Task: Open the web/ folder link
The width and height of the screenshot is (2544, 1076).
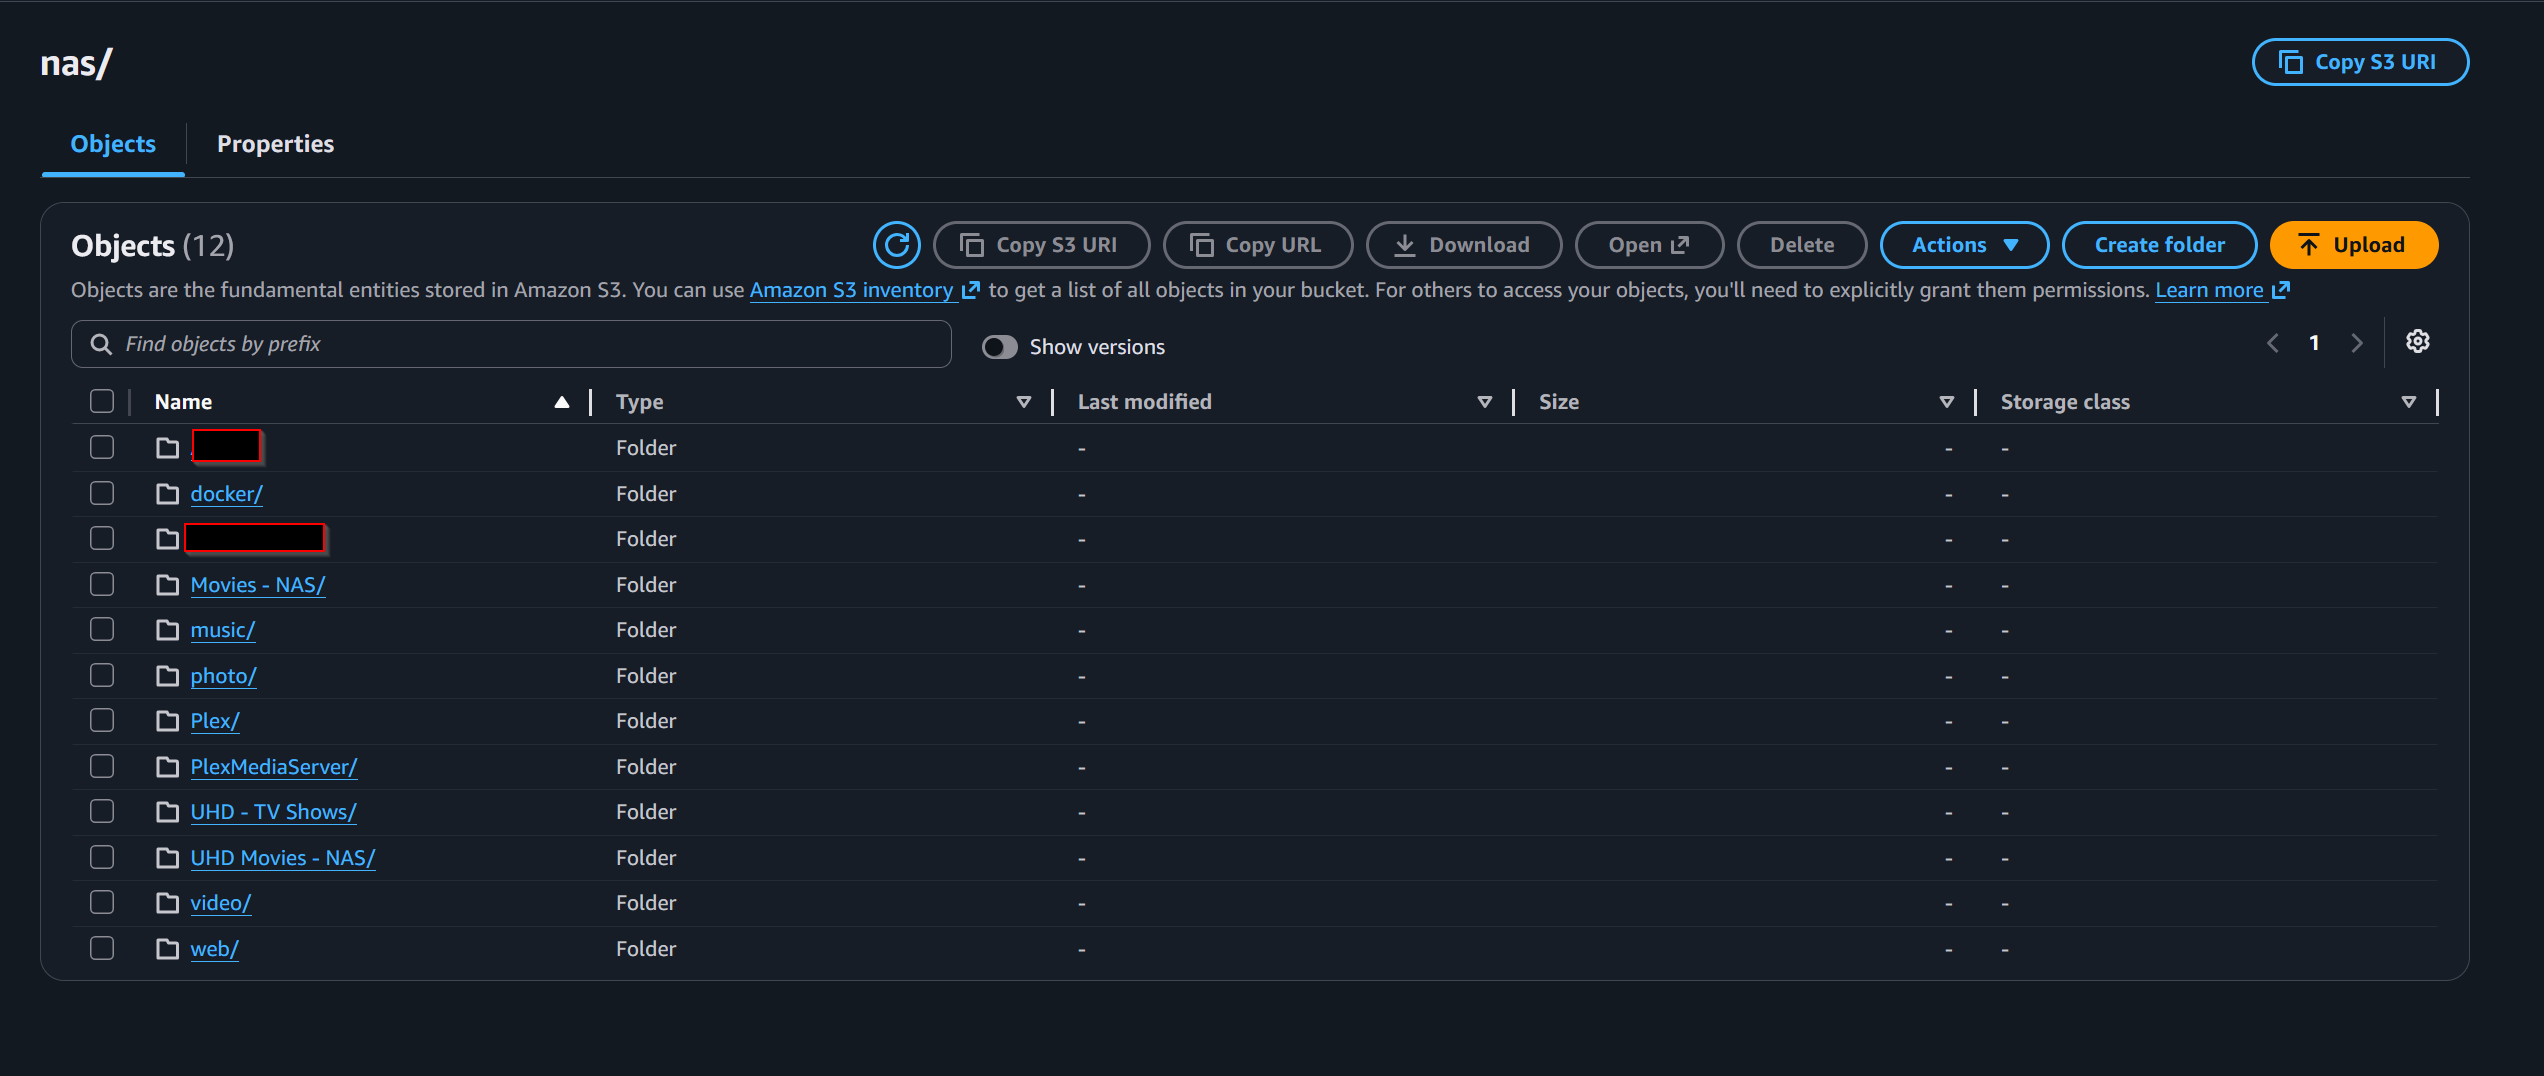Action: tap(215, 949)
